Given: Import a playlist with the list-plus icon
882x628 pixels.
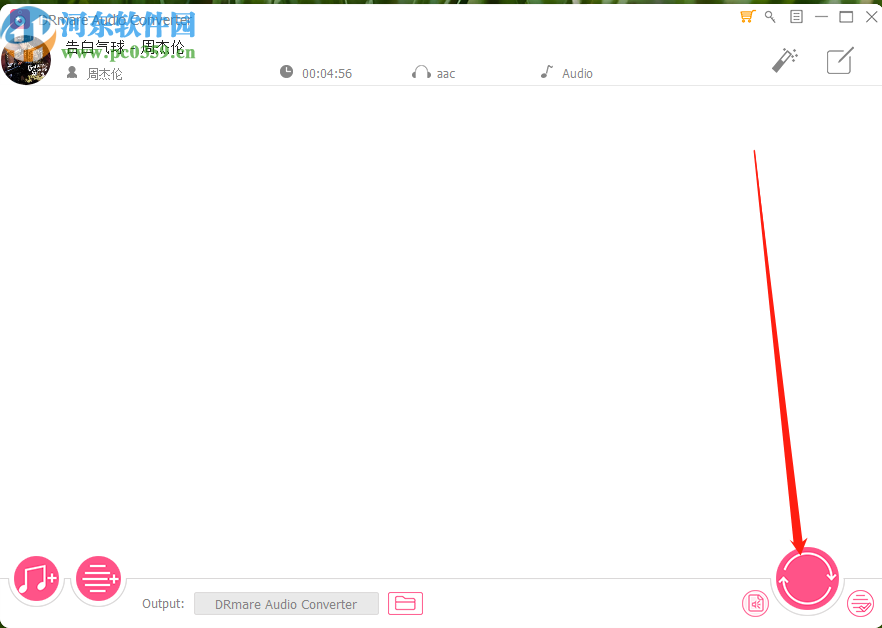Looking at the screenshot, I should click(98, 578).
